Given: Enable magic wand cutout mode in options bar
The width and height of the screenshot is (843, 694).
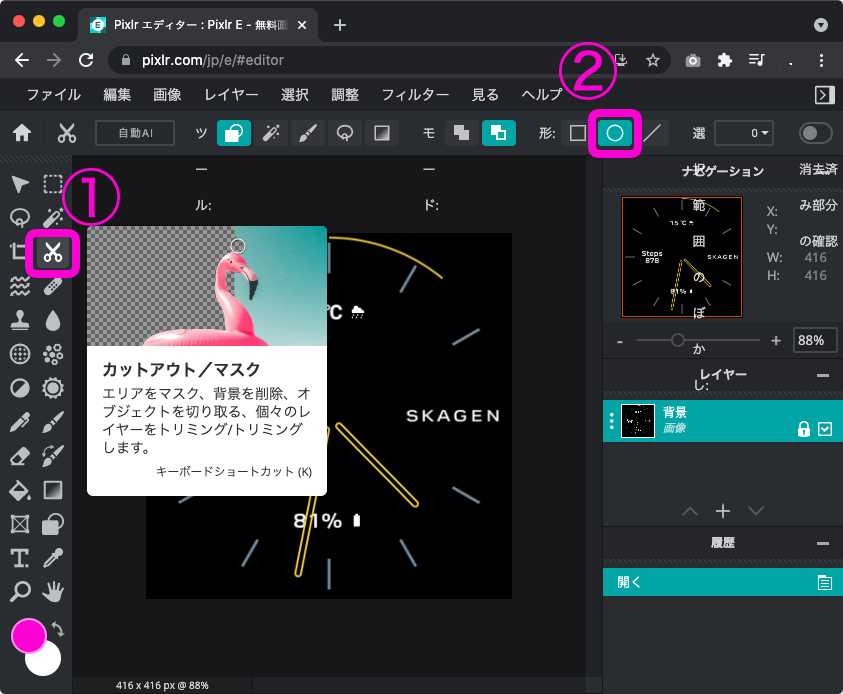Looking at the screenshot, I should pos(271,133).
